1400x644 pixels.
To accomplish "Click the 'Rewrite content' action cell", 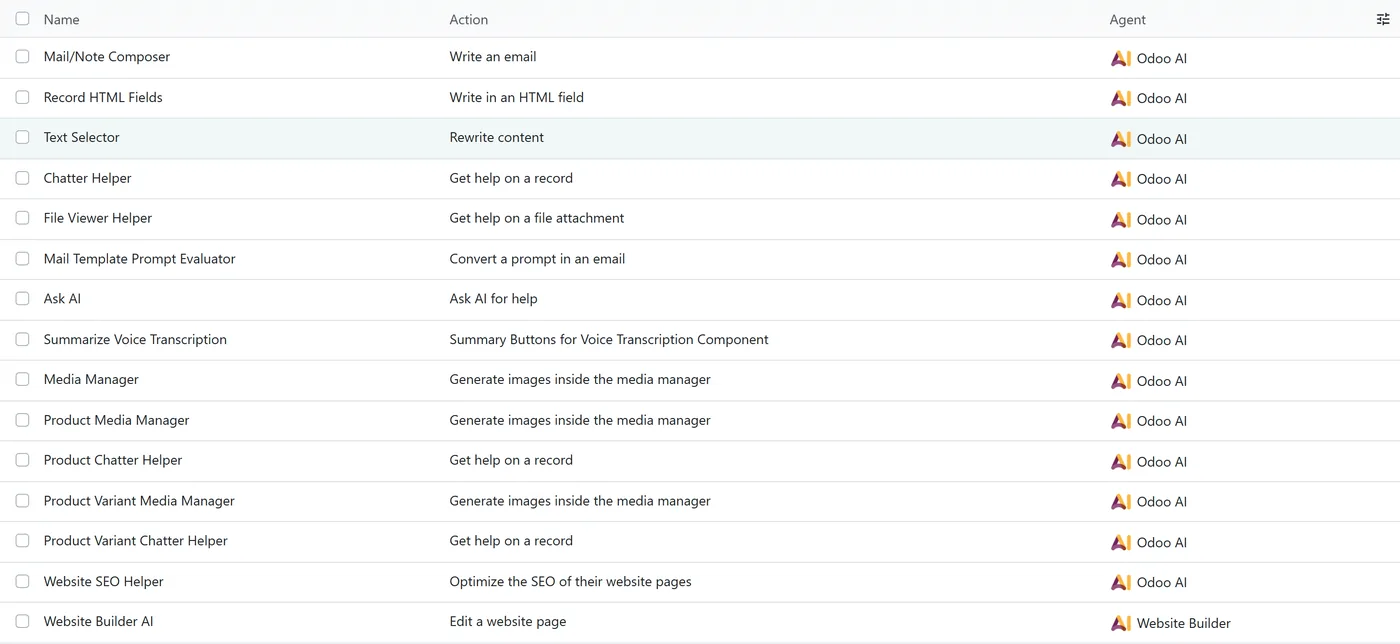I will coord(497,137).
